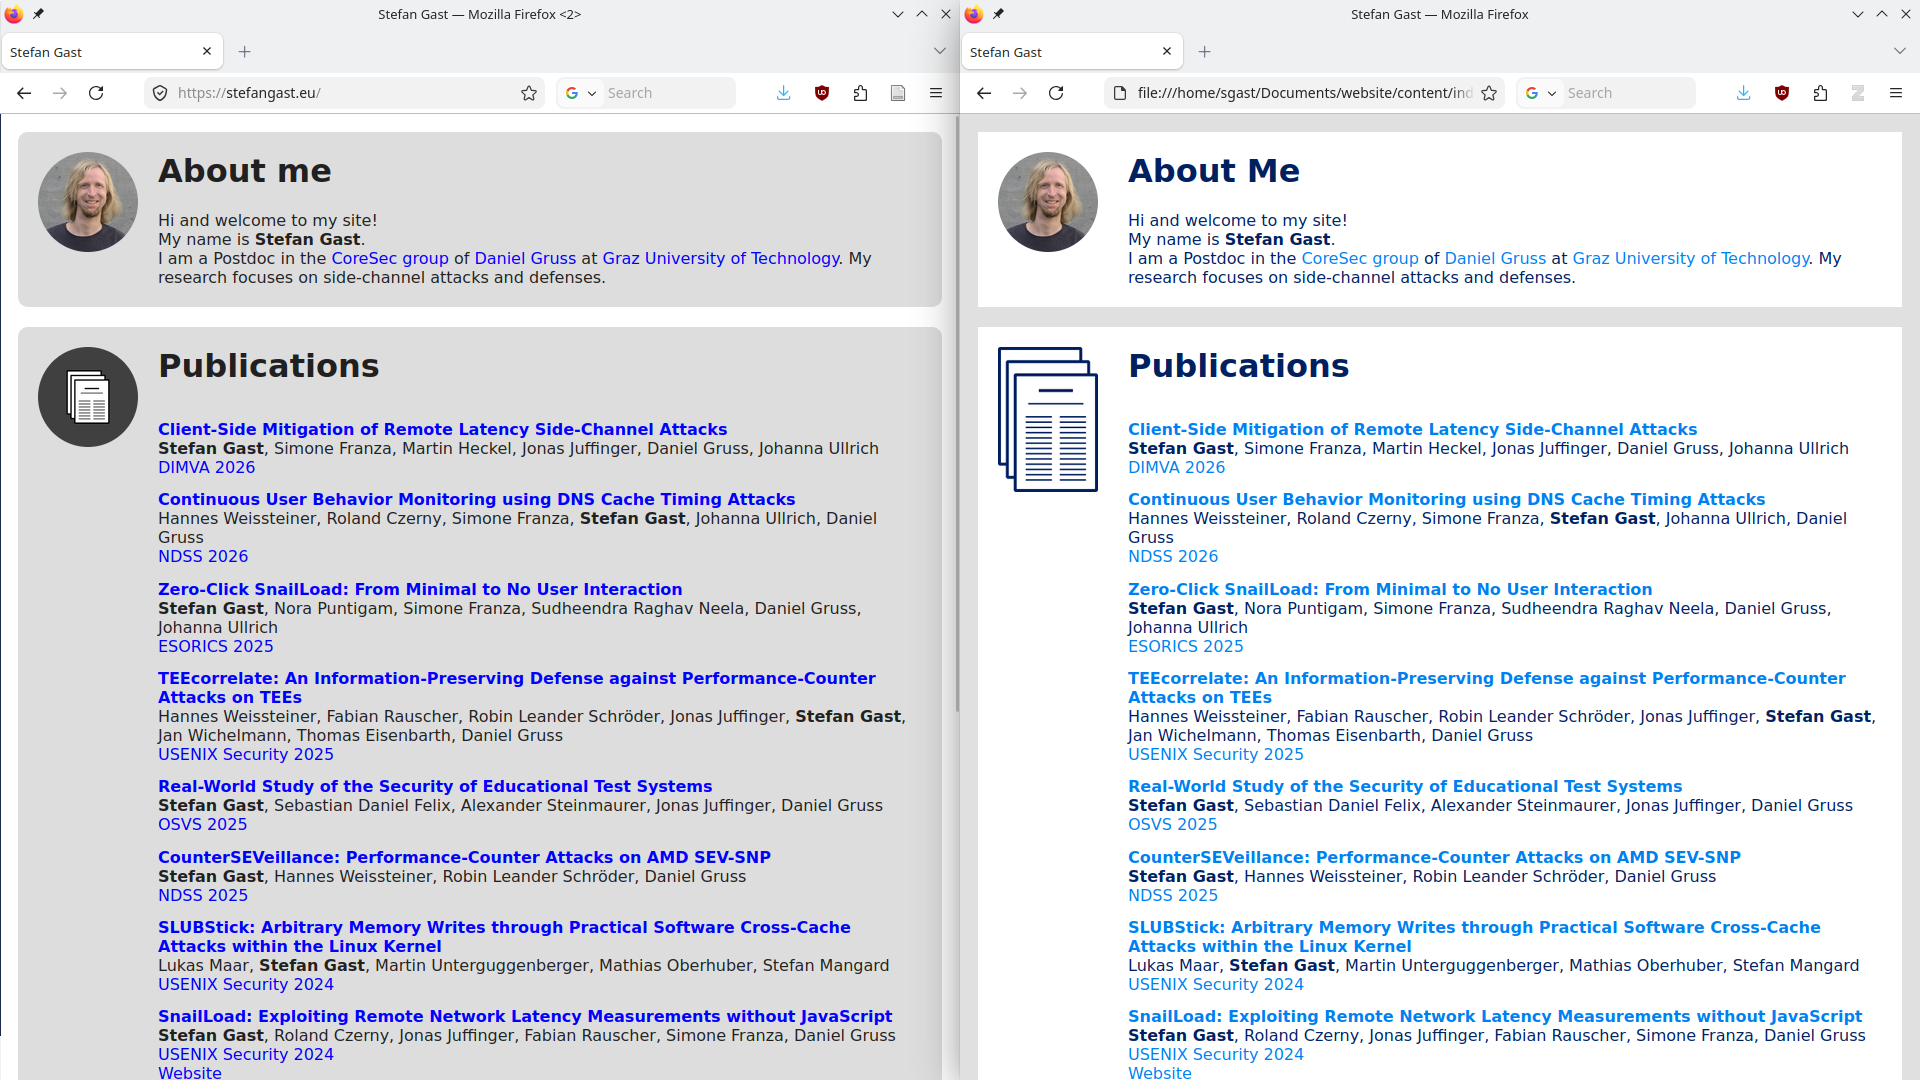Click the greyed Zotero Z icon in local file window
Viewport: 1920px width, 1080px height.
click(1858, 93)
